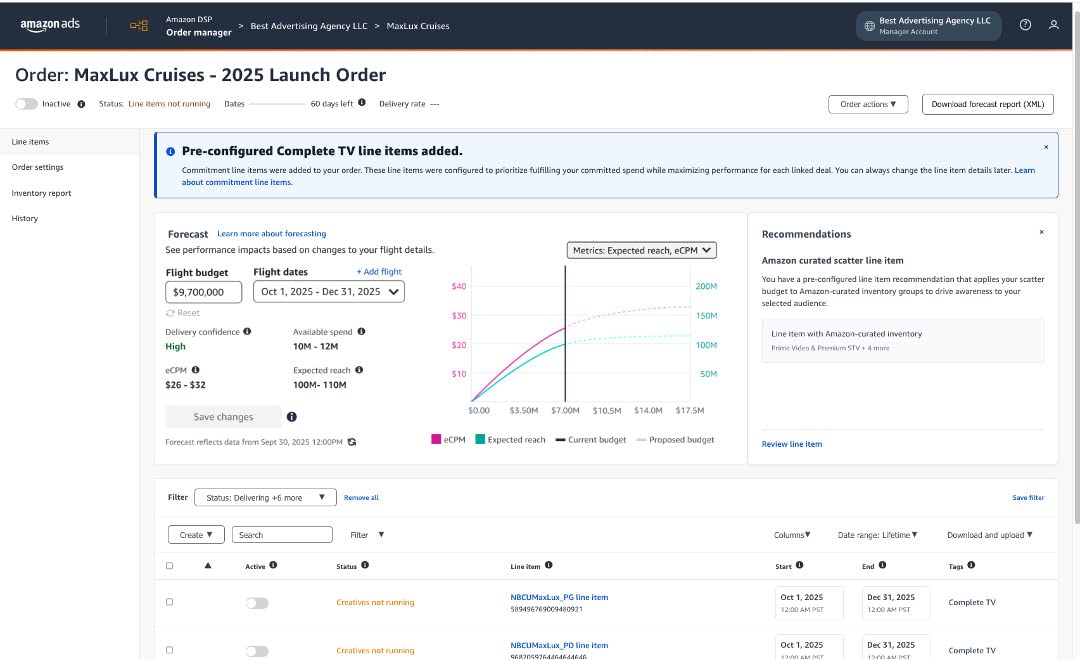Screen dimensions: 1080x660
Task: Toggle Active switch for NBCUMaxLux_PG line item
Action: click(x=257, y=603)
